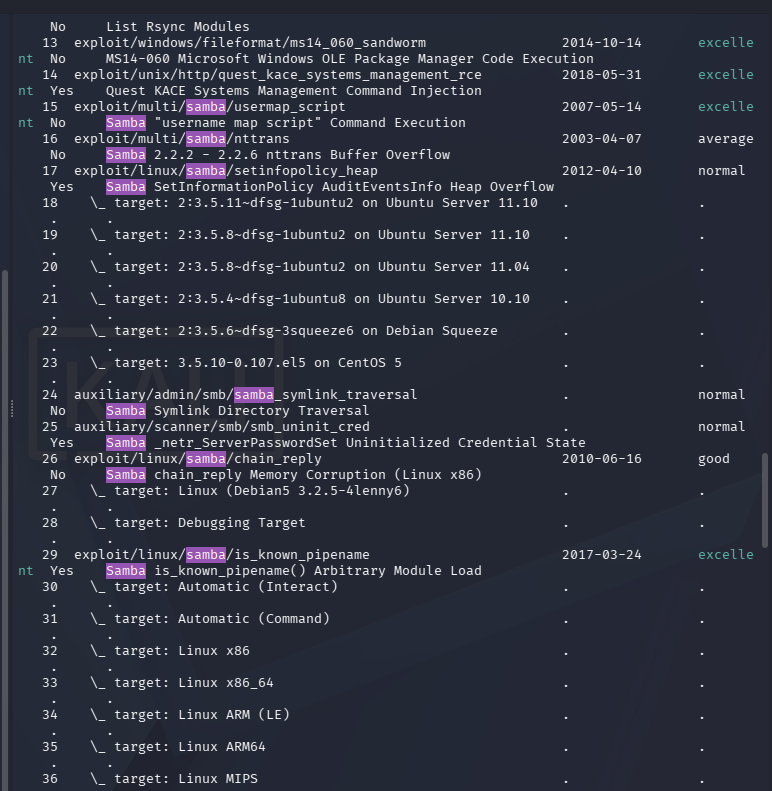Screen dimensions: 772x791
Task: Click target 'Linux ARM (LE)'
Action: 234,715
